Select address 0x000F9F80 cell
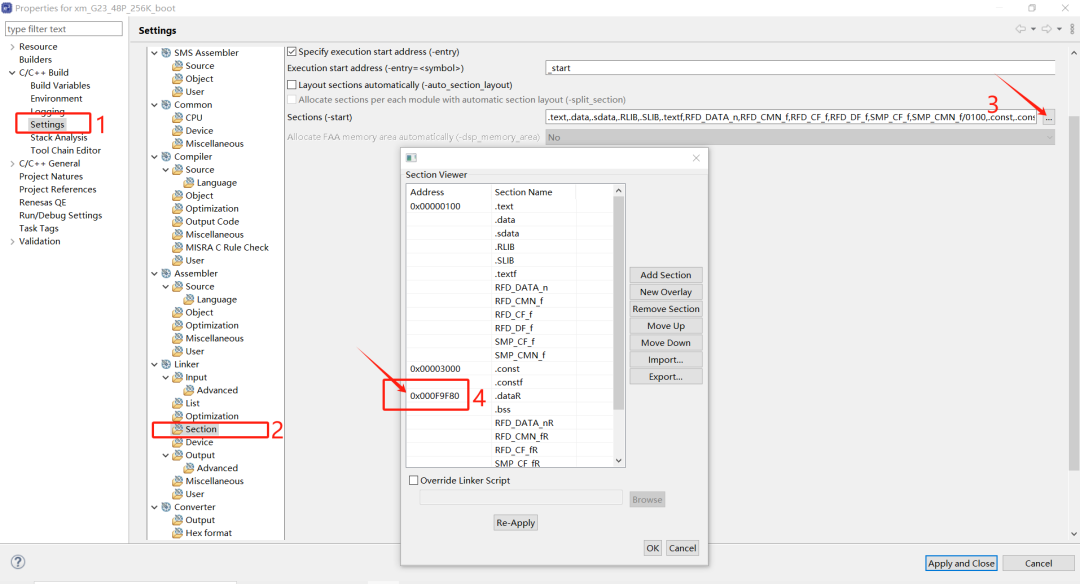The width and height of the screenshot is (1080, 584). (435, 396)
